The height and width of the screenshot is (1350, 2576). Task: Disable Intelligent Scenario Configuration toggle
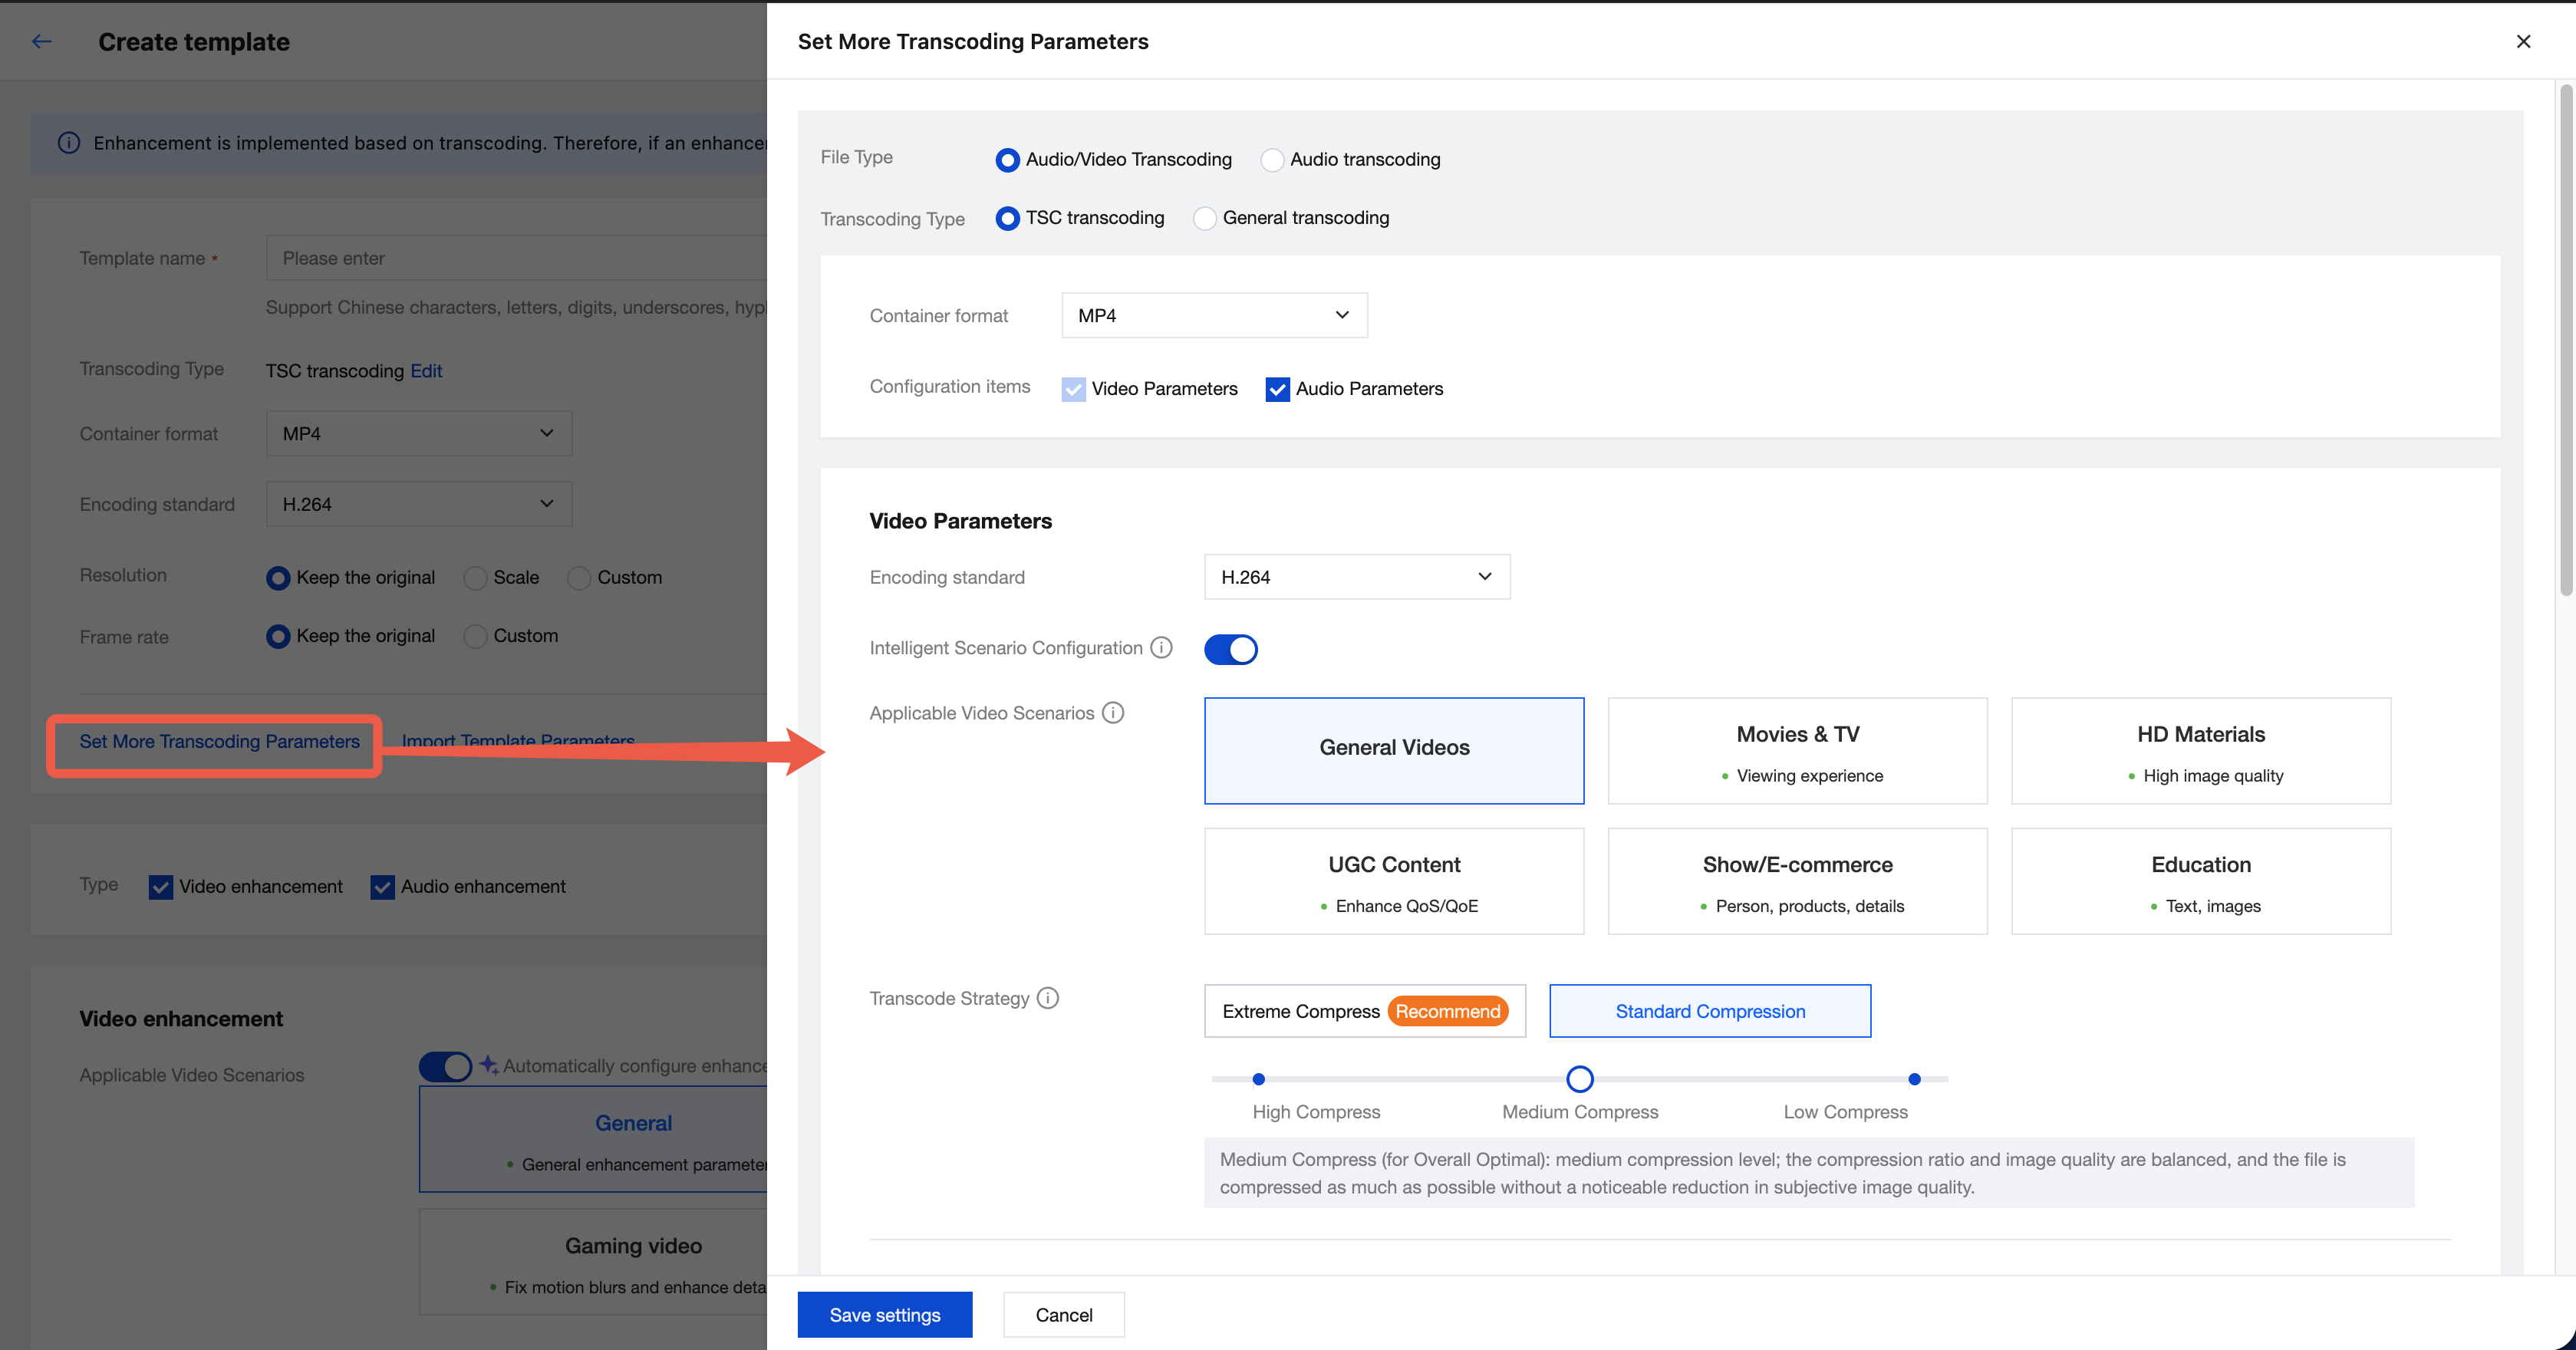click(1230, 649)
